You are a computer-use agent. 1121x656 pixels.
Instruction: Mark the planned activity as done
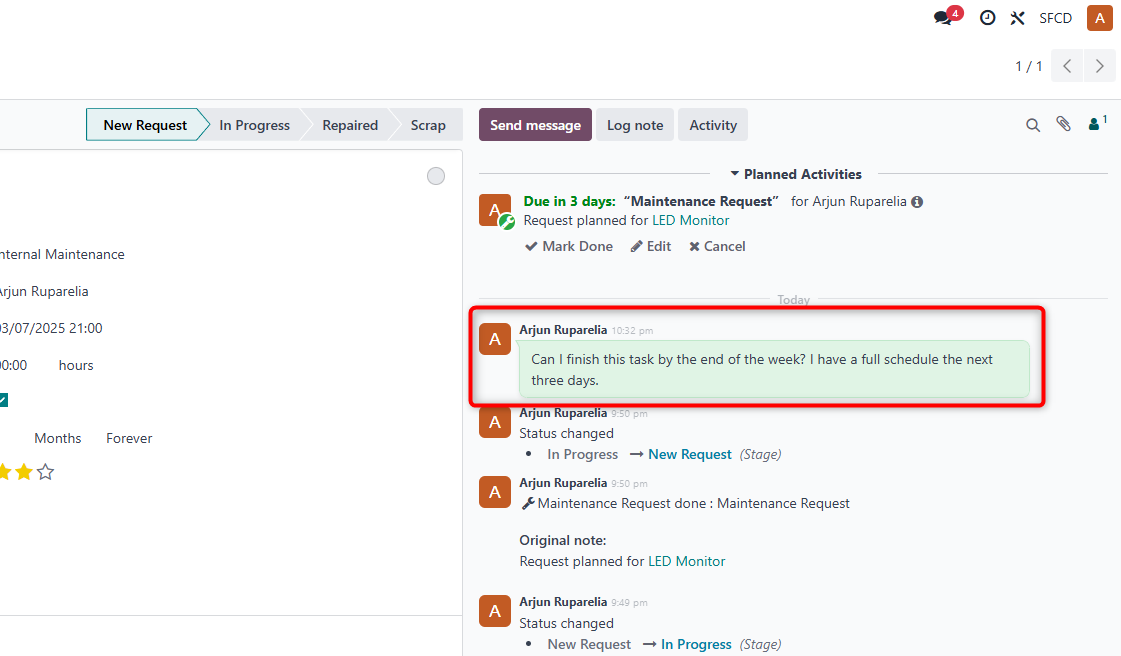pyautogui.click(x=568, y=246)
